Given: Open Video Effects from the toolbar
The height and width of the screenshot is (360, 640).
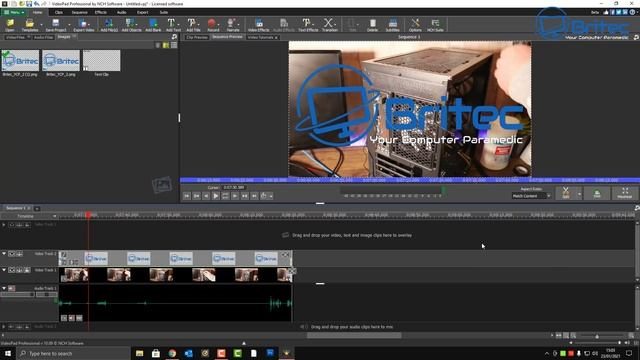Looking at the screenshot, I should pyautogui.click(x=258, y=25).
